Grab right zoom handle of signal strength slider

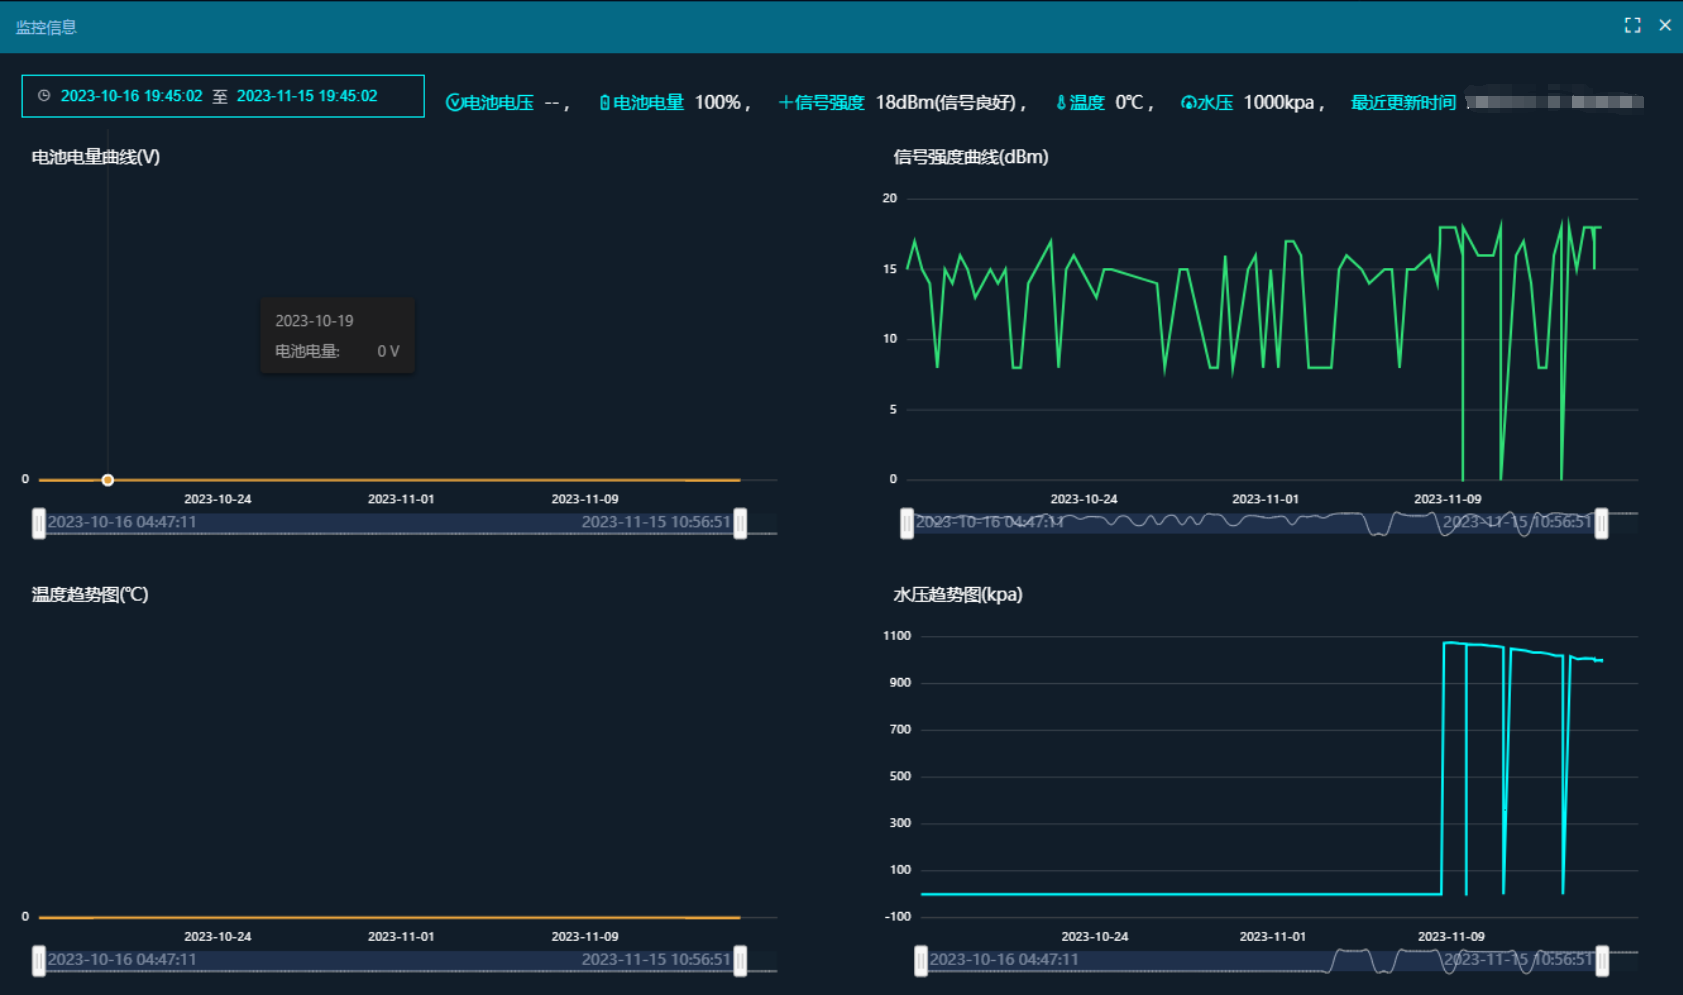point(1601,523)
